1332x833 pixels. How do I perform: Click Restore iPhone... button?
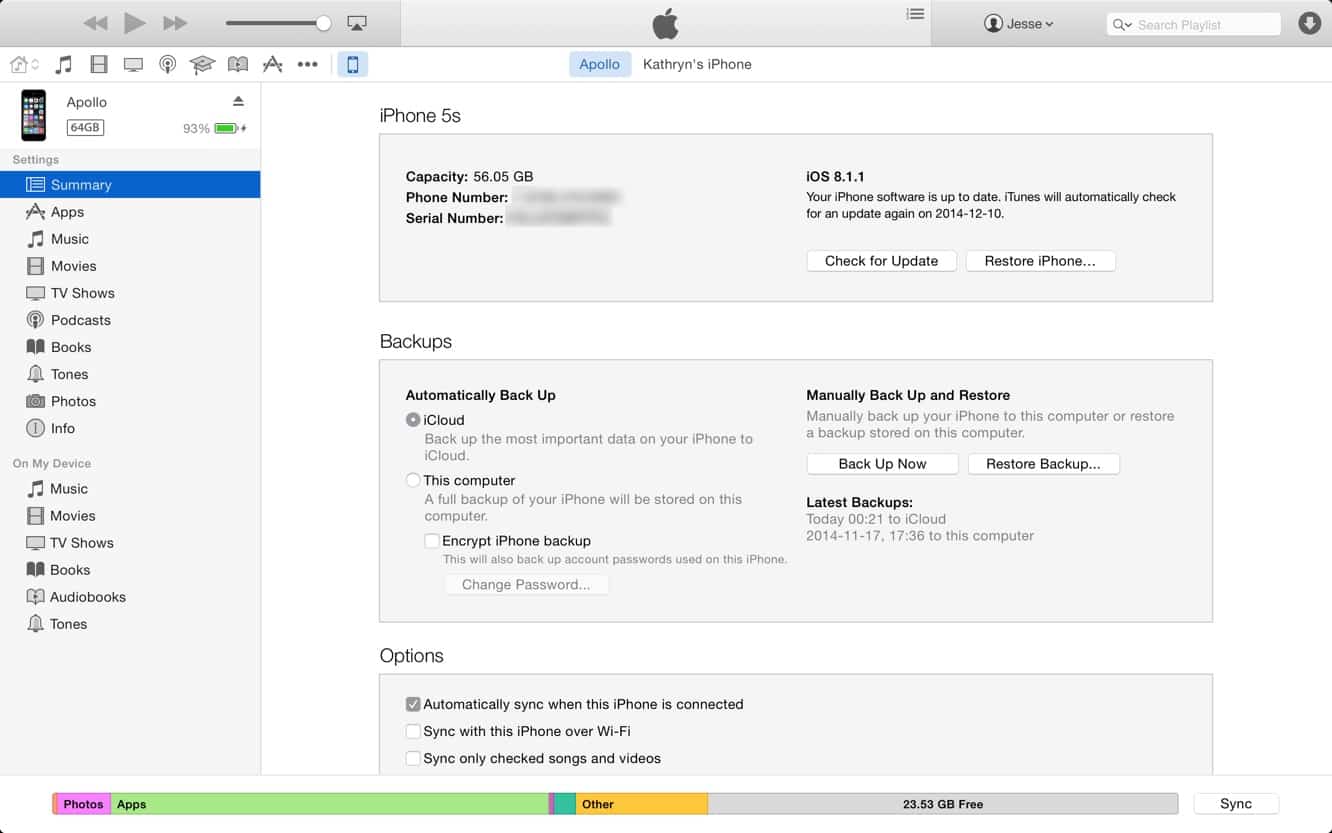pyautogui.click(x=1040, y=261)
